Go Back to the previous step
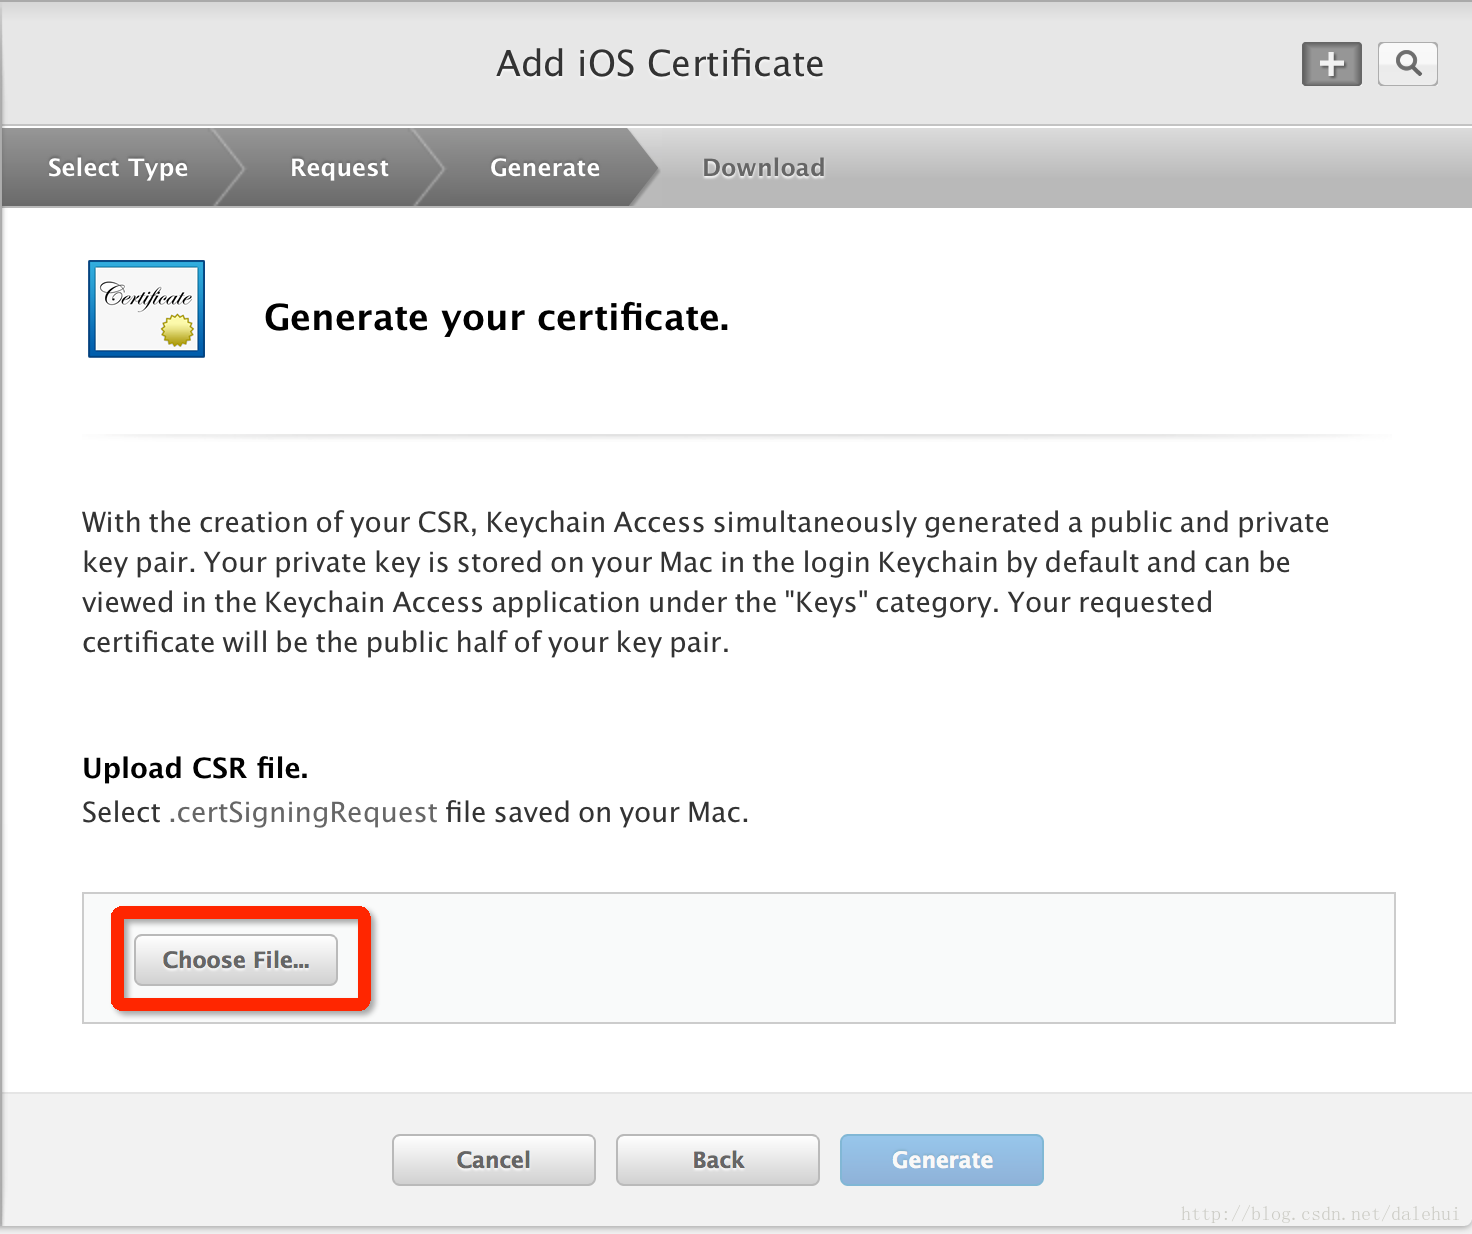1472x1234 pixels. tap(718, 1160)
